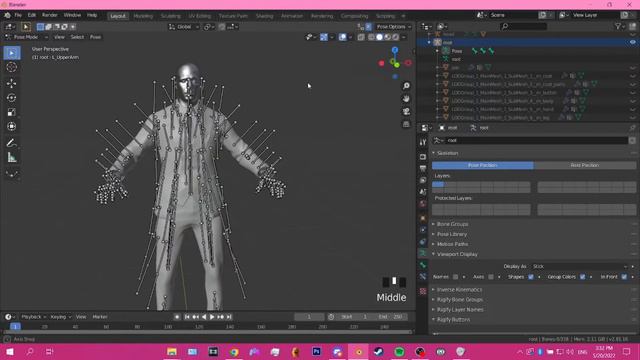This screenshot has height=360, width=640.
Task: Expand the Motion Paths panel
Action: click(452, 244)
